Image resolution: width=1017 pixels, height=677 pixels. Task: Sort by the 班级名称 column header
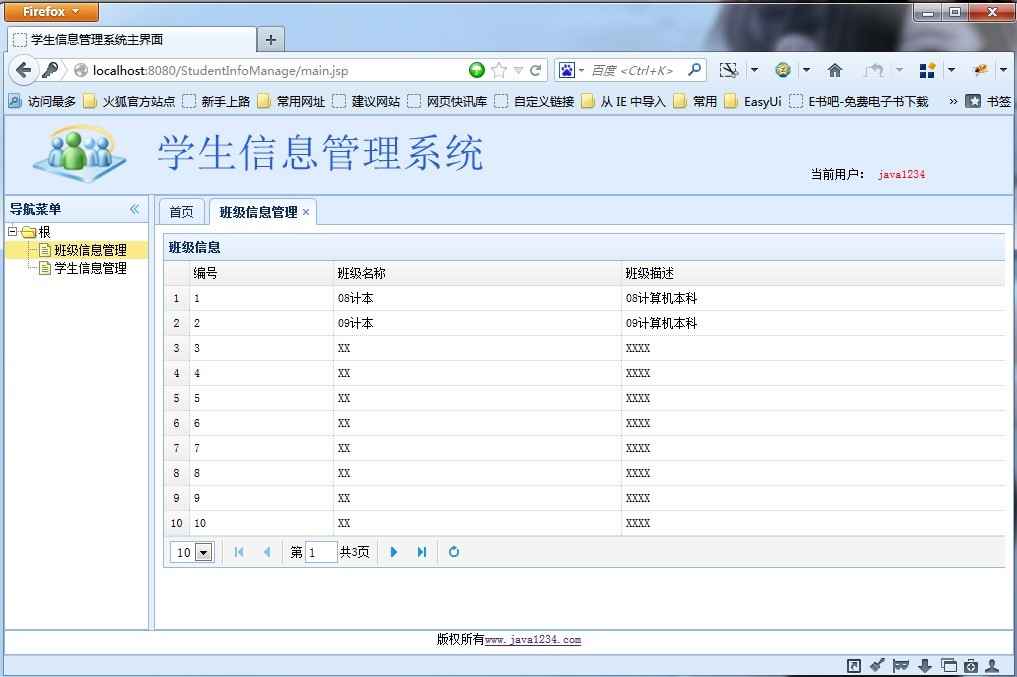pyautogui.click(x=477, y=273)
